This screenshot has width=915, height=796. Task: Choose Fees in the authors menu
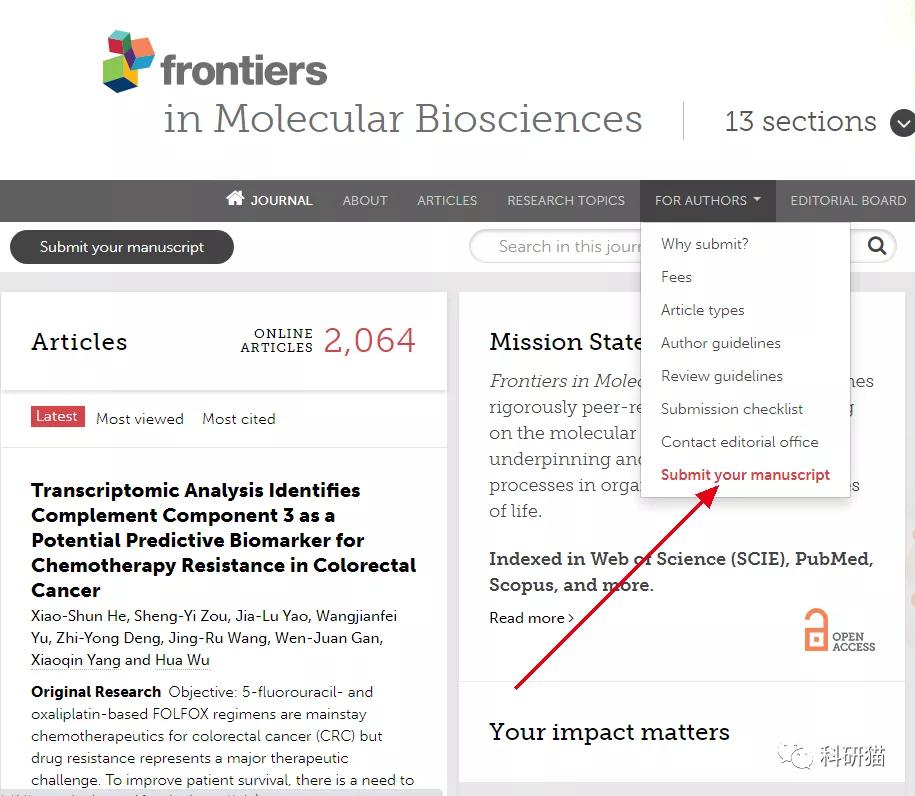tap(677, 277)
